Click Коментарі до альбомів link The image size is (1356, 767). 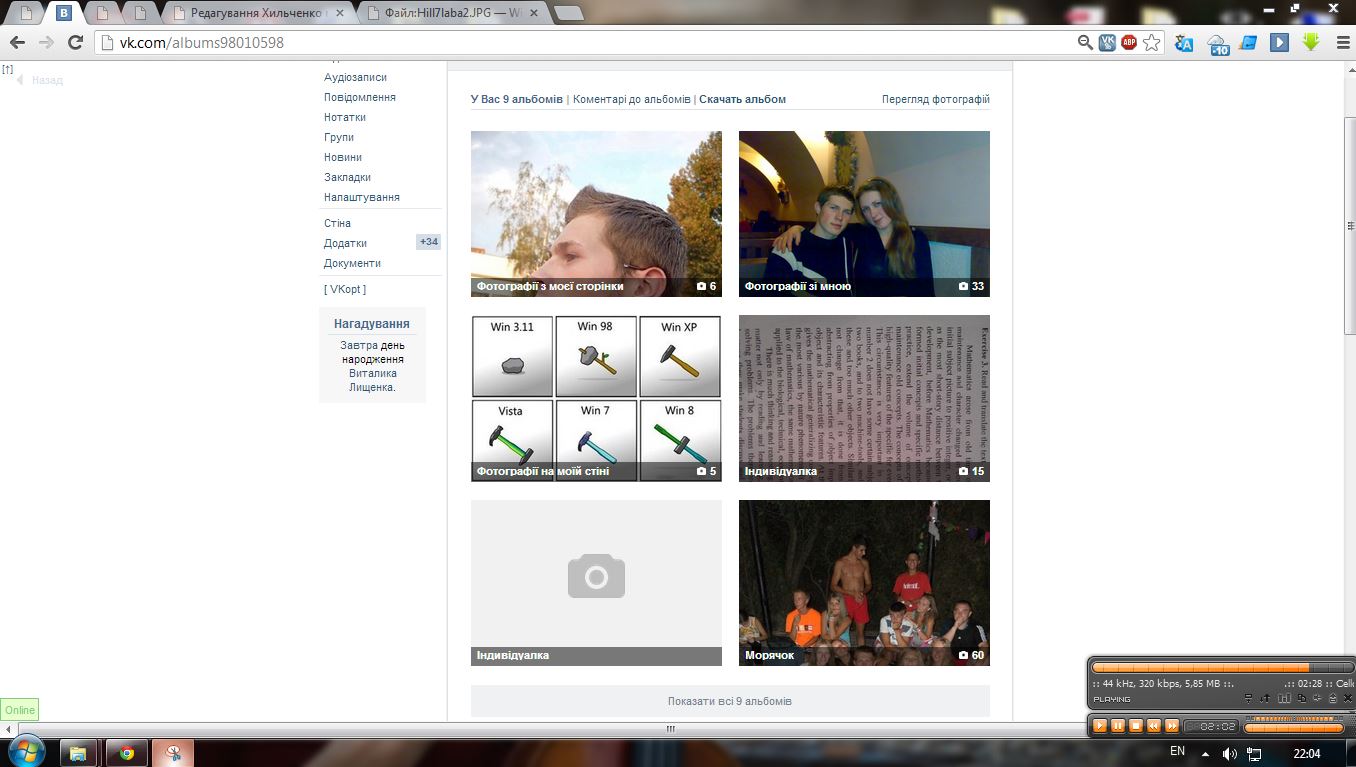pos(632,99)
